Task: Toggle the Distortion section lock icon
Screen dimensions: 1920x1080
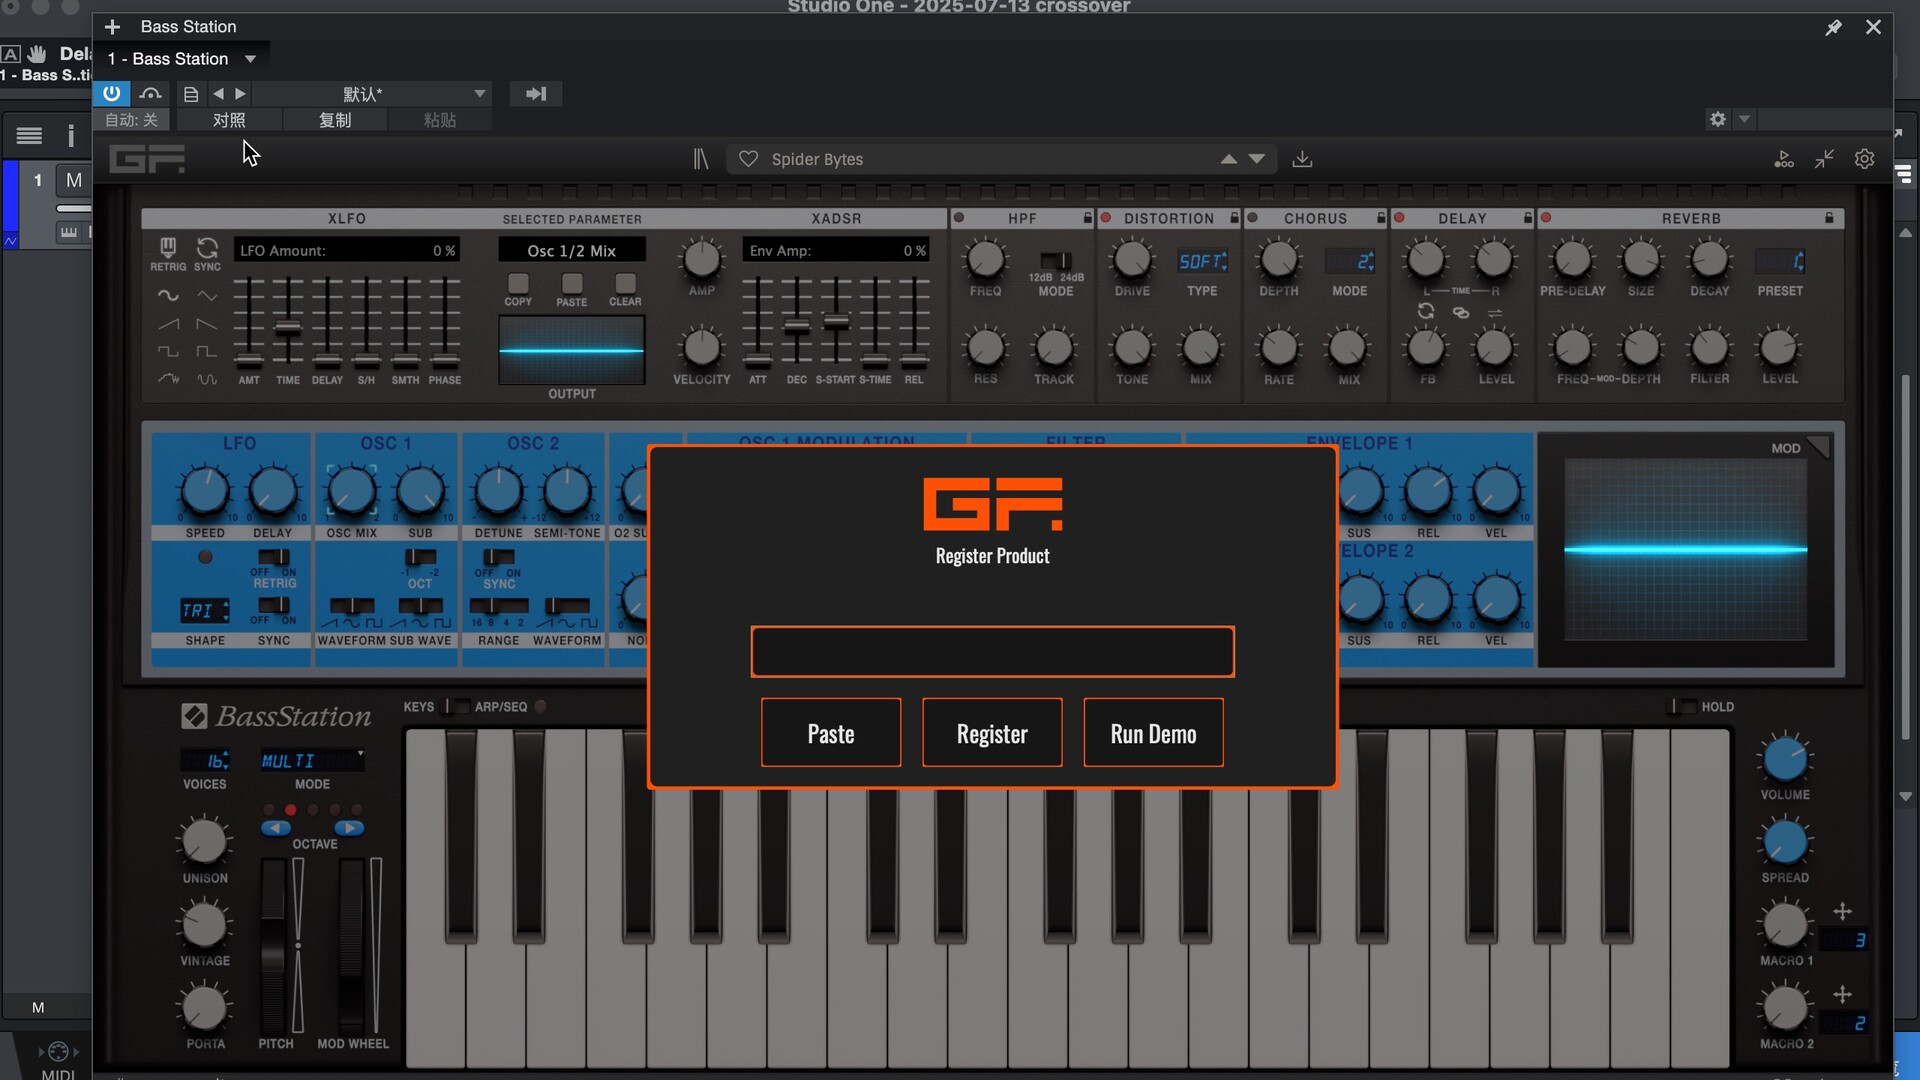Action: [x=1234, y=218]
